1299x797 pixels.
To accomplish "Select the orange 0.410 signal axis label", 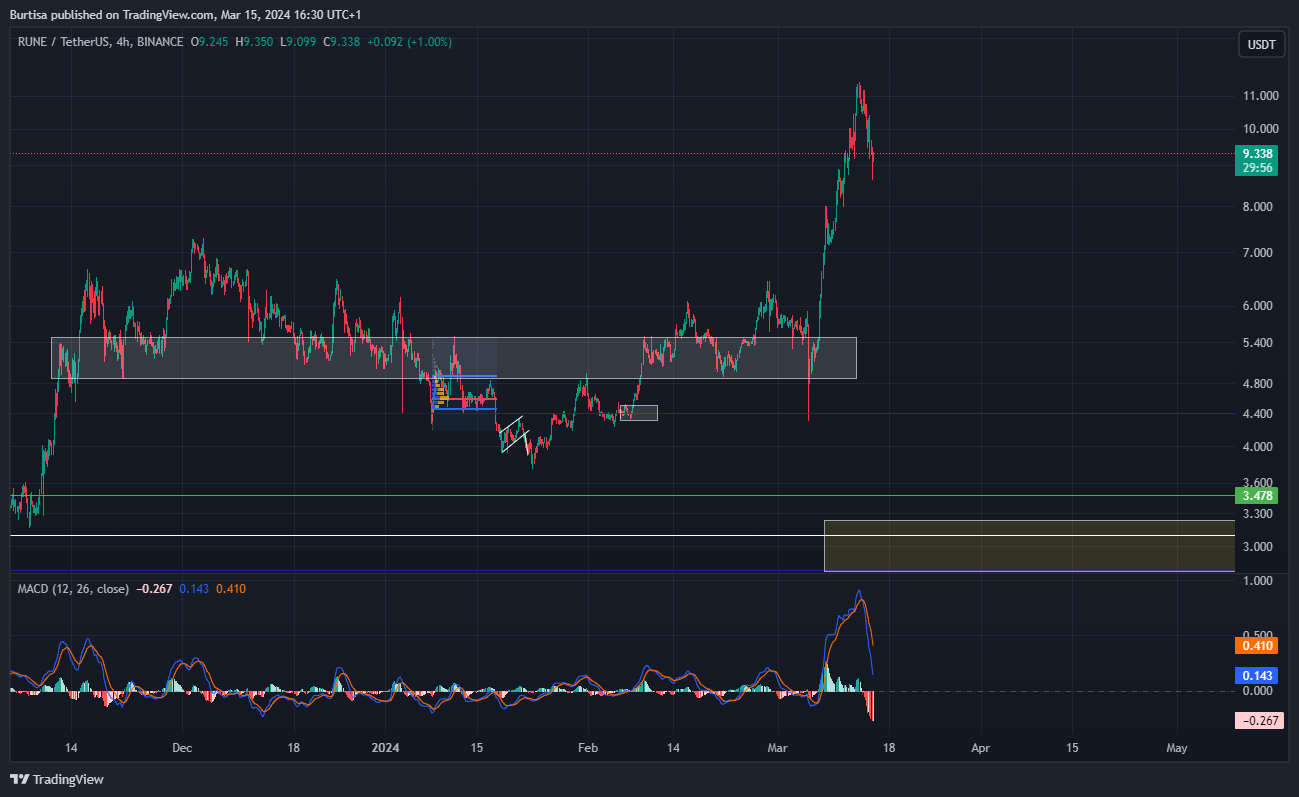I will 1257,646.
